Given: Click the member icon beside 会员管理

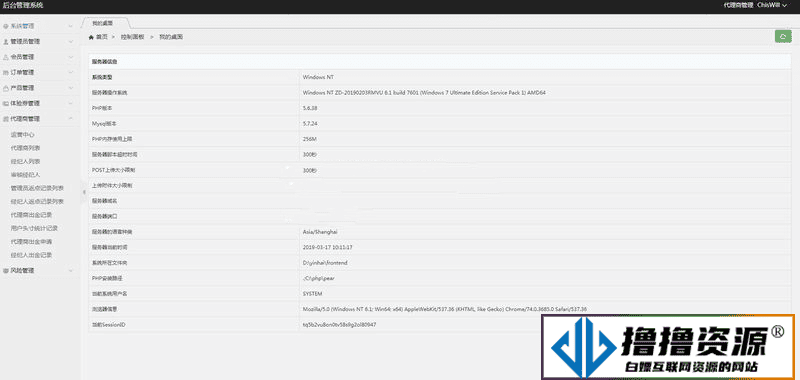Looking at the screenshot, I should (x=6, y=57).
